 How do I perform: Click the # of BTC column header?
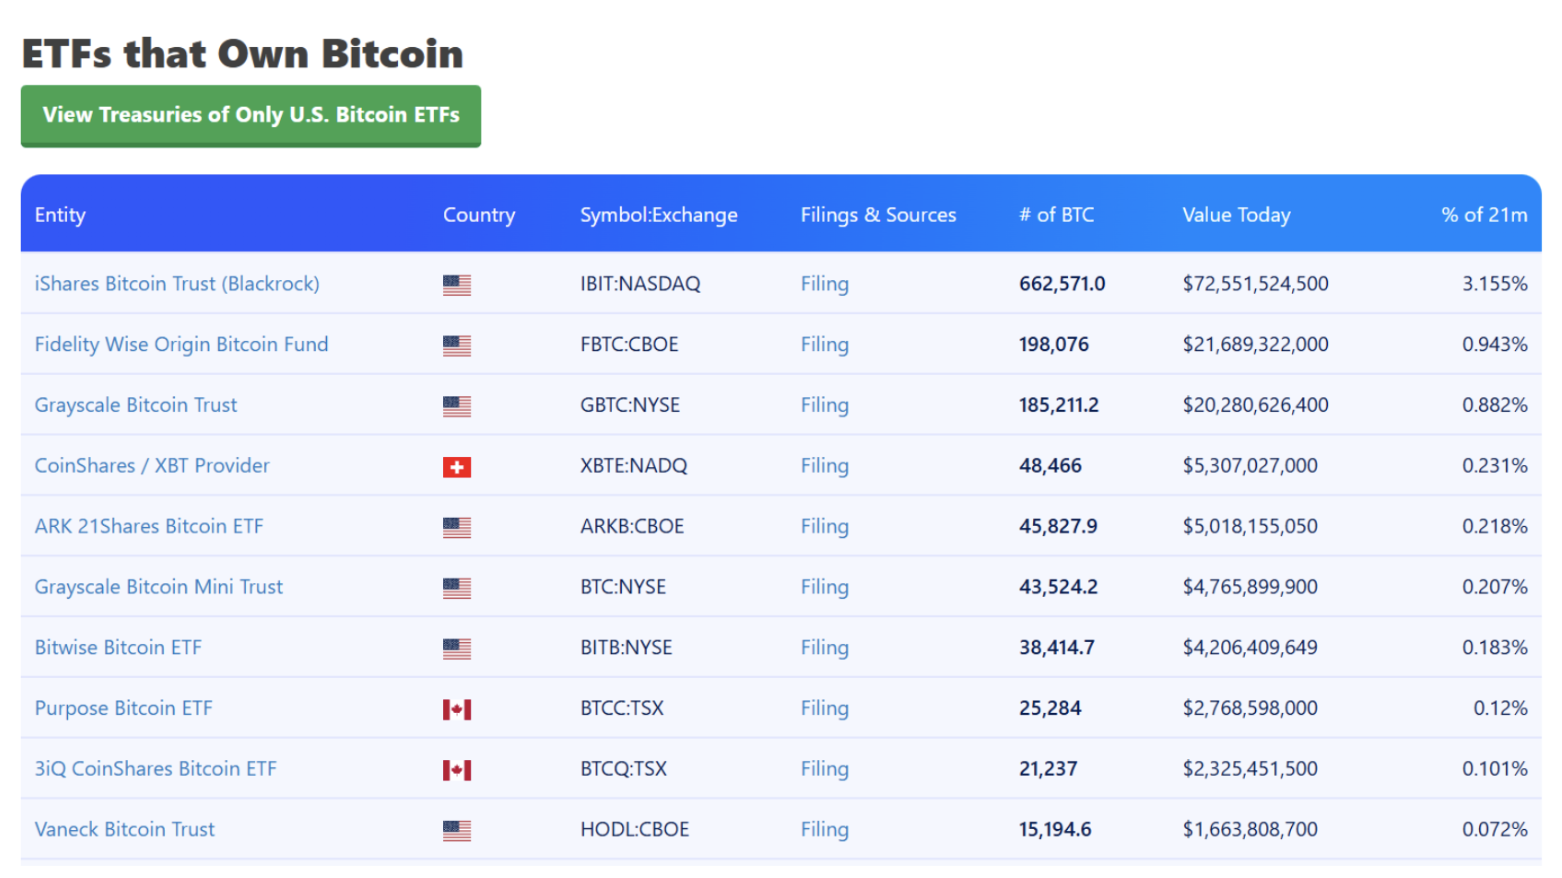pyautogui.click(x=1056, y=215)
